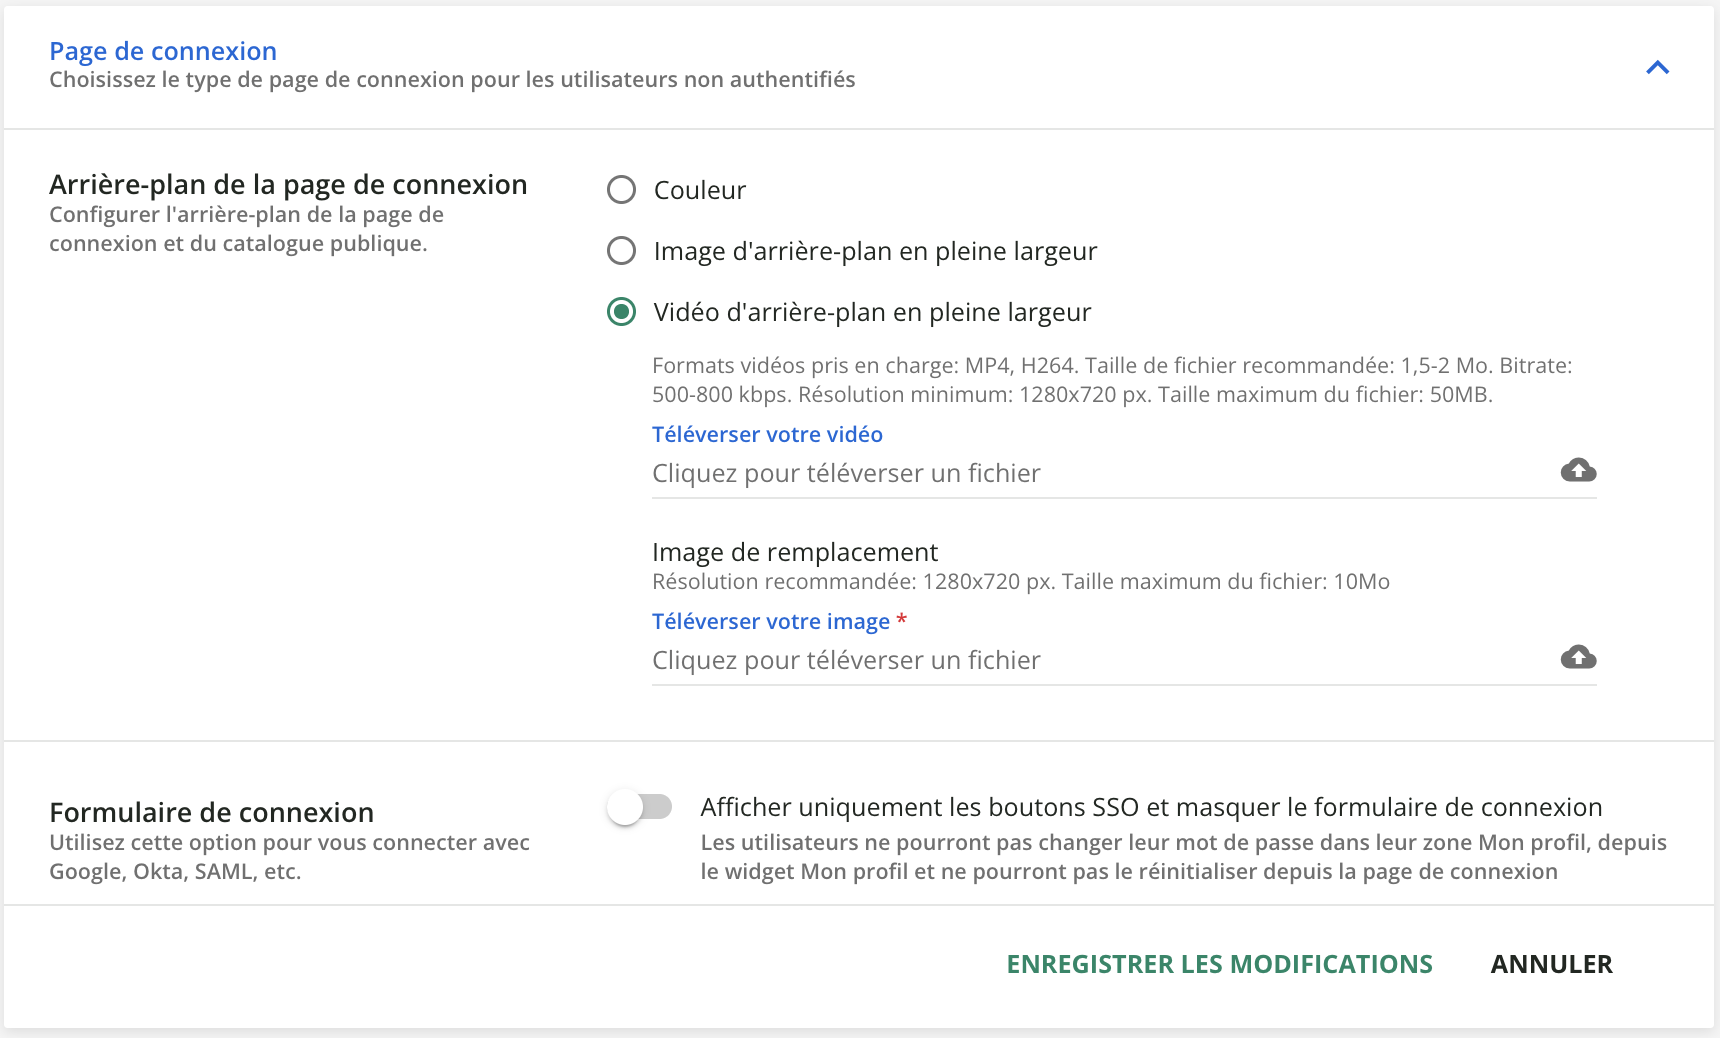Click the ANNULER button

pyautogui.click(x=1551, y=964)
